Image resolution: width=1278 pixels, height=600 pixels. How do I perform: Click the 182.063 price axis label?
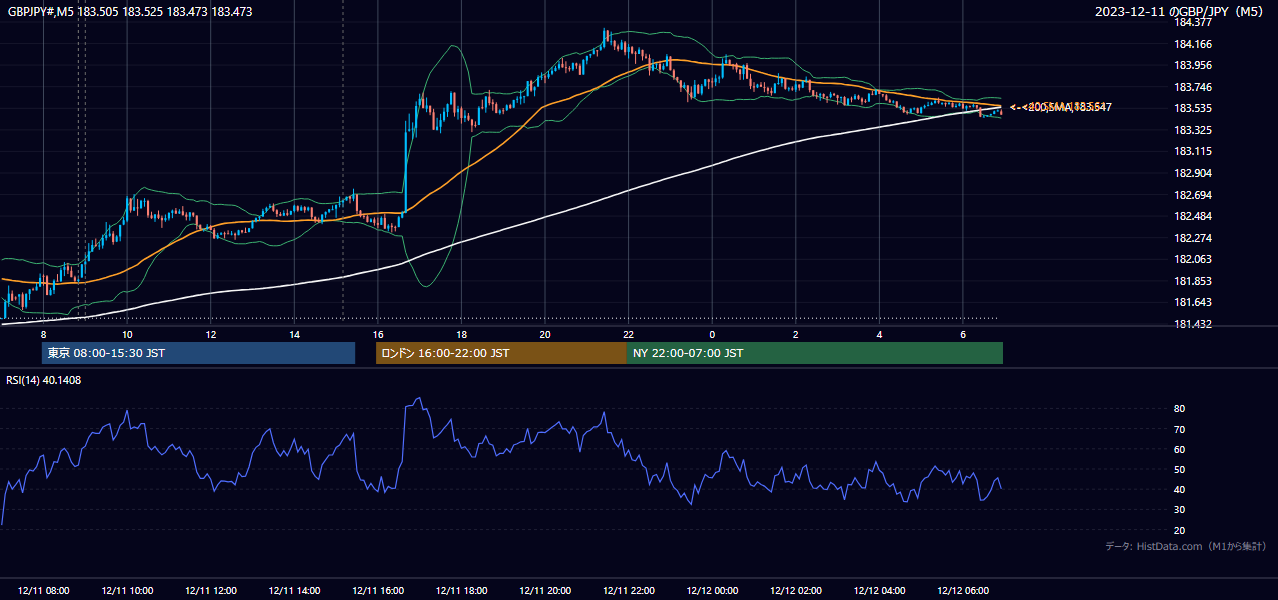point(1192,259)
